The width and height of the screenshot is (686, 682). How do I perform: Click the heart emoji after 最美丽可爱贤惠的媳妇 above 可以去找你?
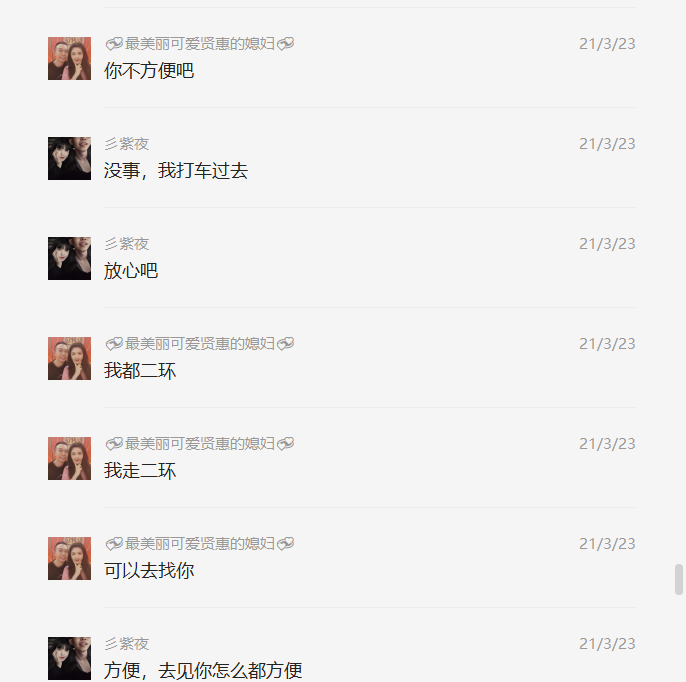point(286,544)
